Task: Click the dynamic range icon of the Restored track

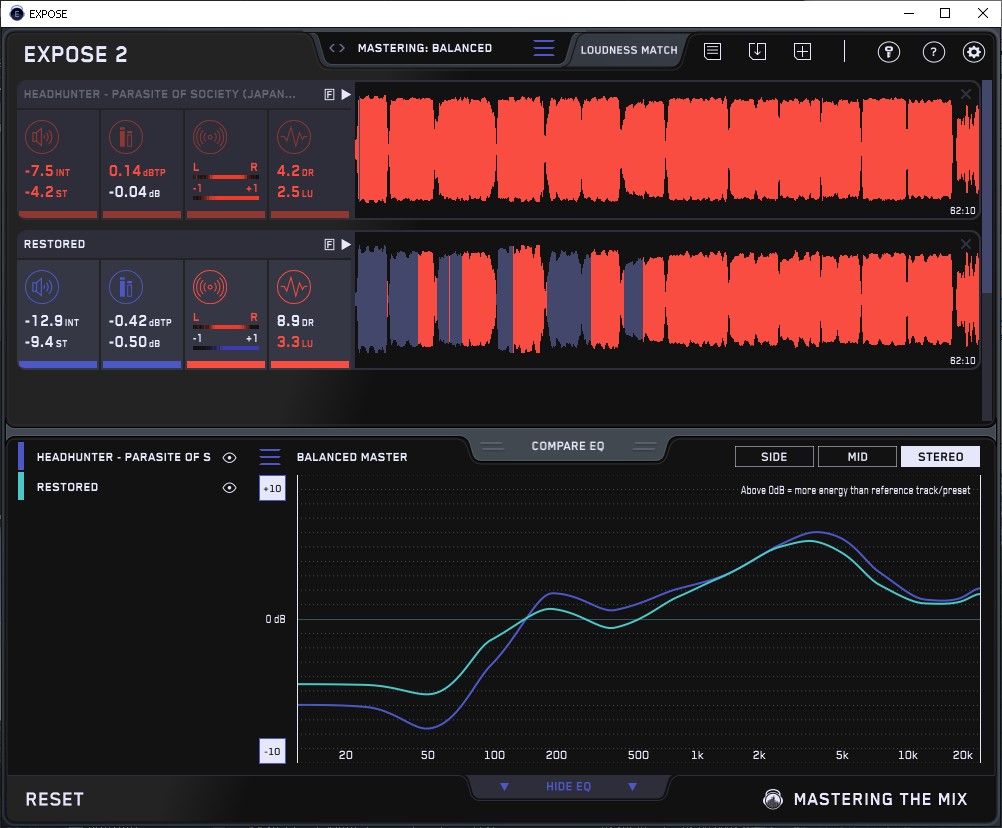Action: pyautogui.click(x=293, y=288)
